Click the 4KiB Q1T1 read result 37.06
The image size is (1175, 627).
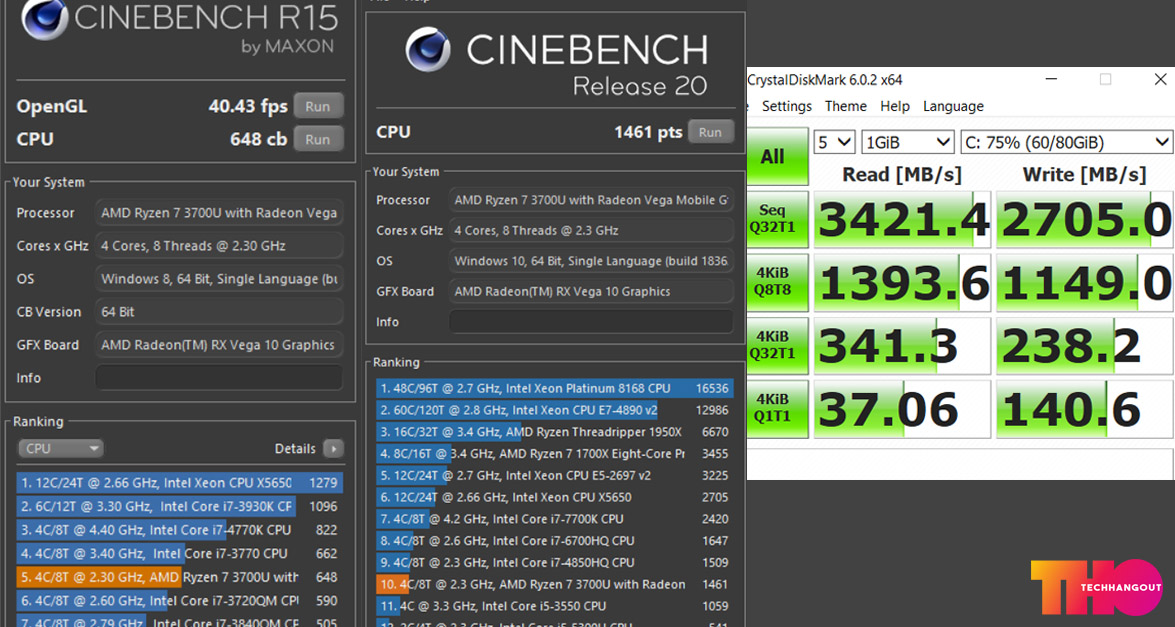pos(902,408)
